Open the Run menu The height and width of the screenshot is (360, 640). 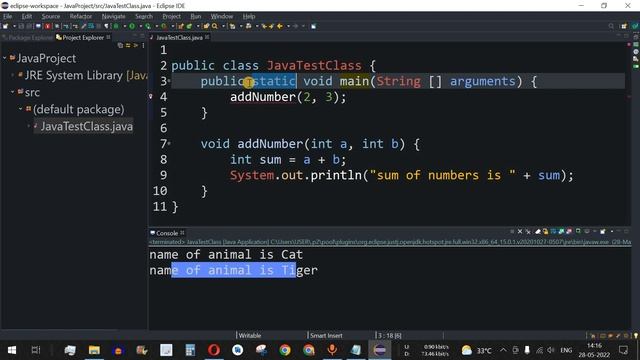coord(196,16)
